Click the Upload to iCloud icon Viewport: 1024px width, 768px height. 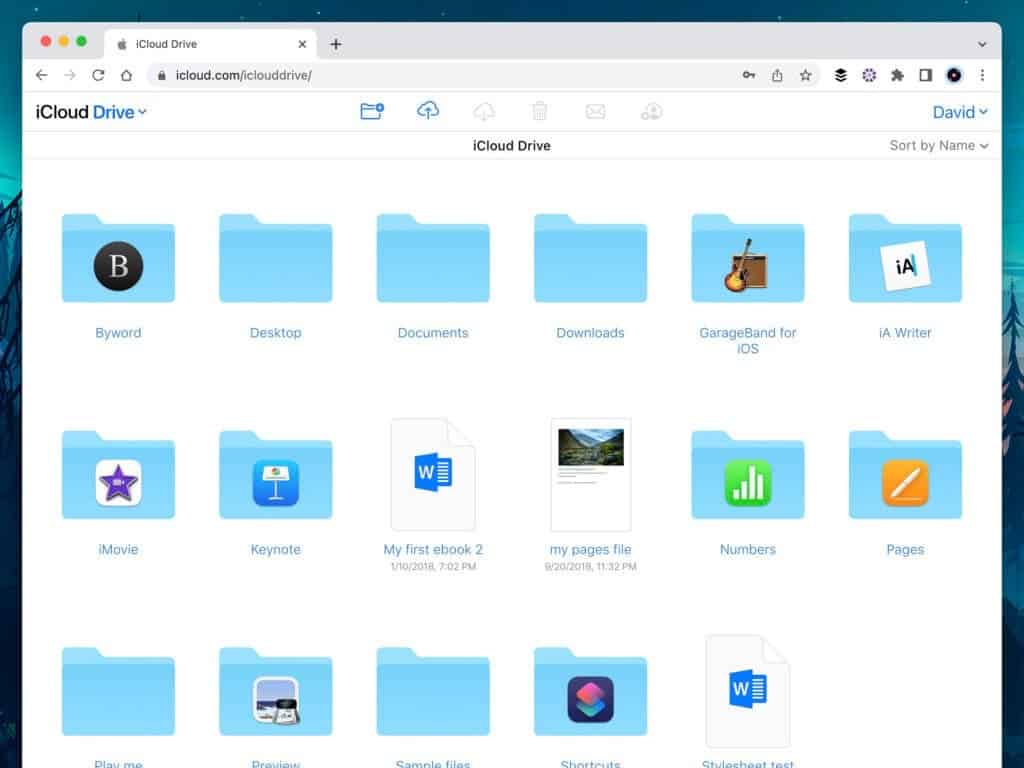pyautogui.click(x=428, y=111)
